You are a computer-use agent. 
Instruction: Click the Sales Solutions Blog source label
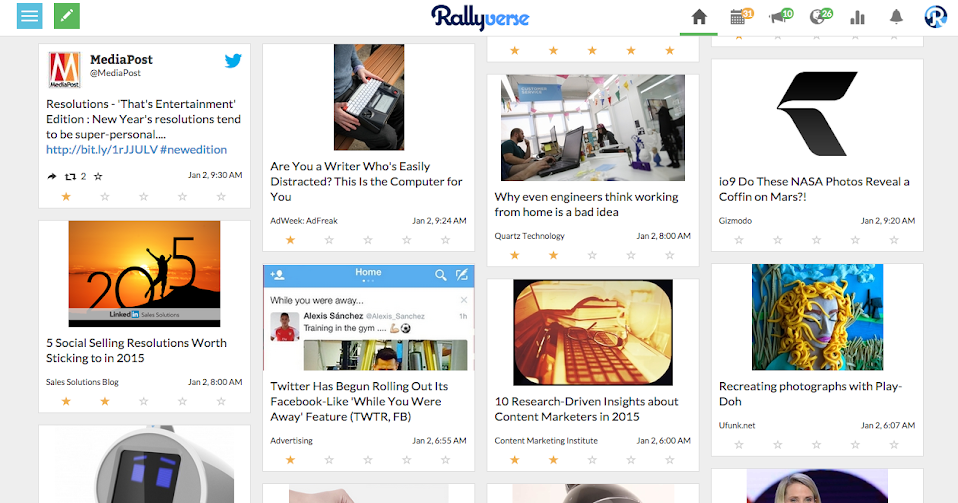82,382
